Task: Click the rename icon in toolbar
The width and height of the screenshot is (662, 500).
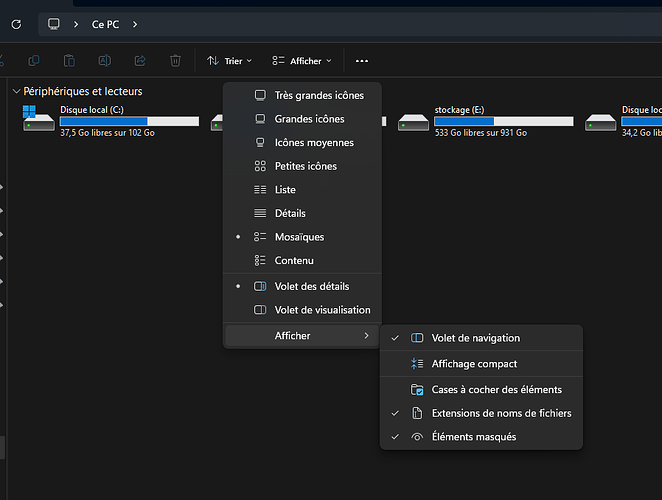Action: tap(104, 61)
